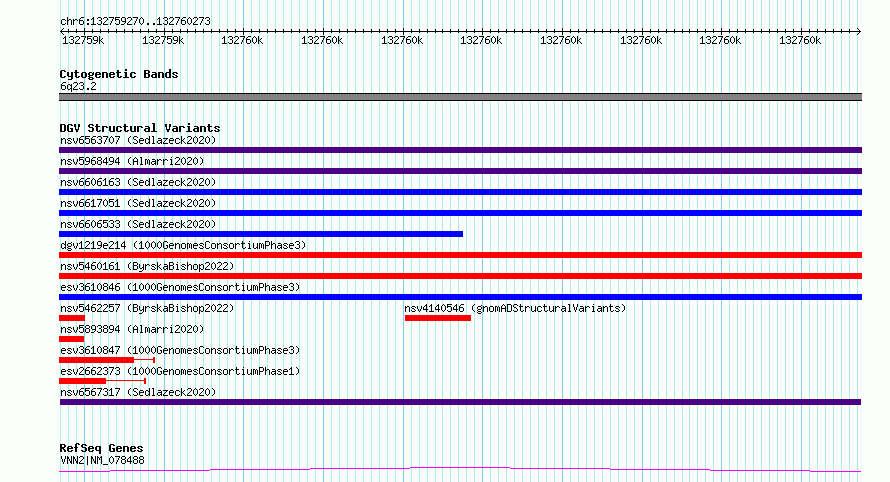Select the nsv5460161 red variant bar
890x482 pixels.
point(460,276)
